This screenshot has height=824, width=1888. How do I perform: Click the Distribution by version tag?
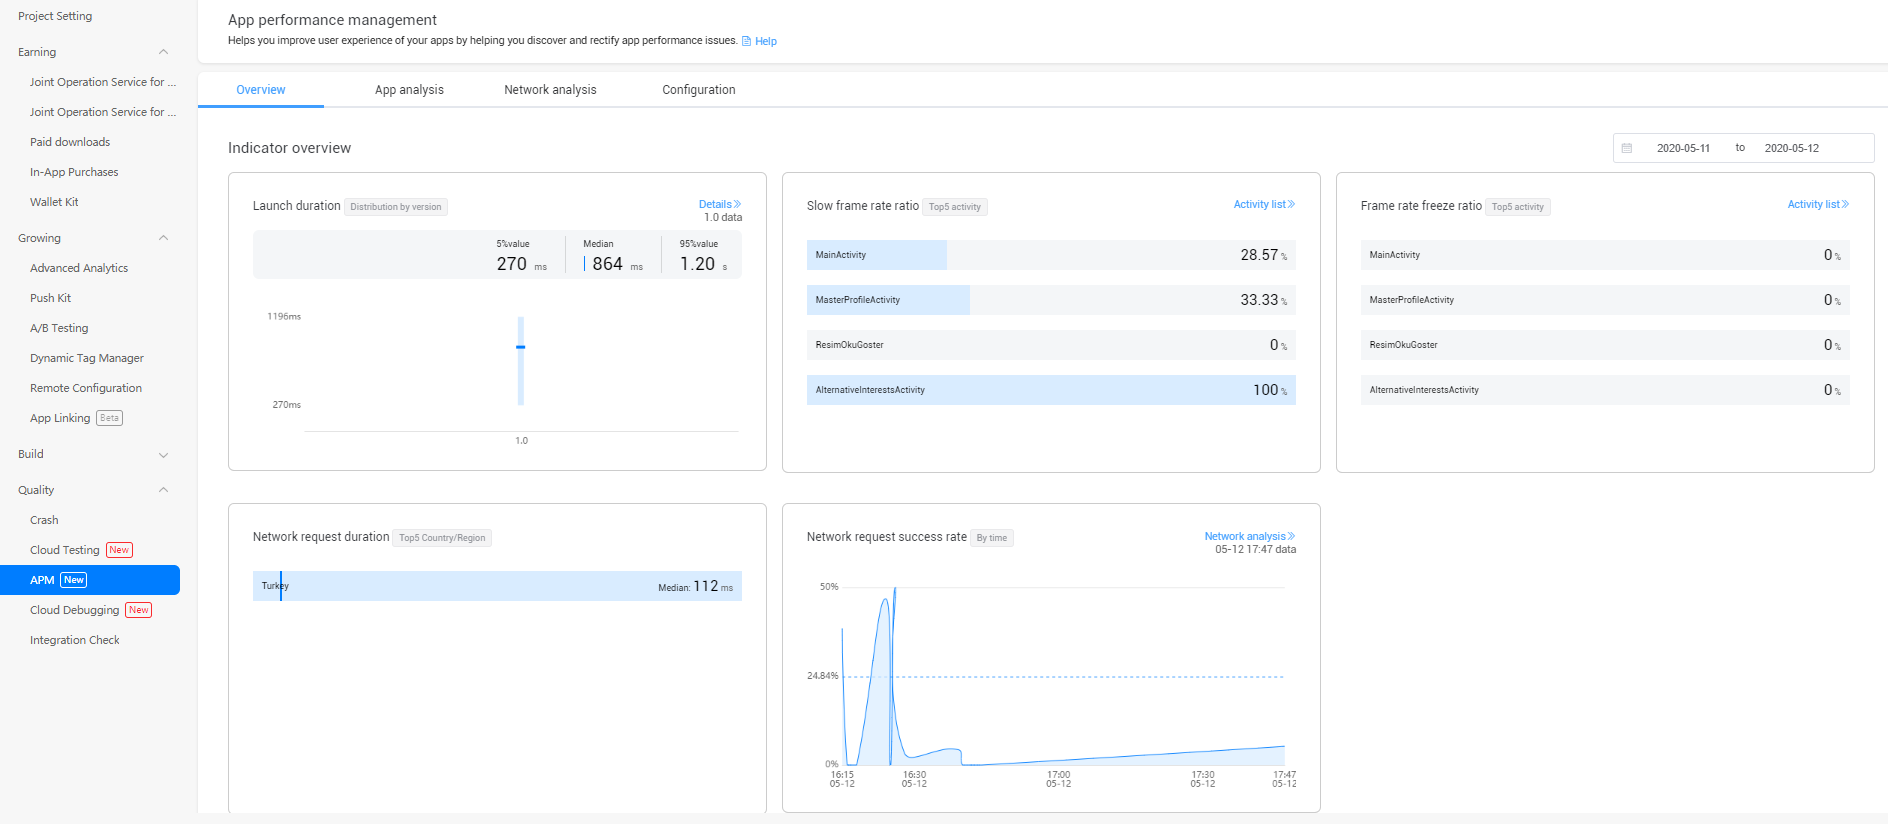tap(396, 207)
